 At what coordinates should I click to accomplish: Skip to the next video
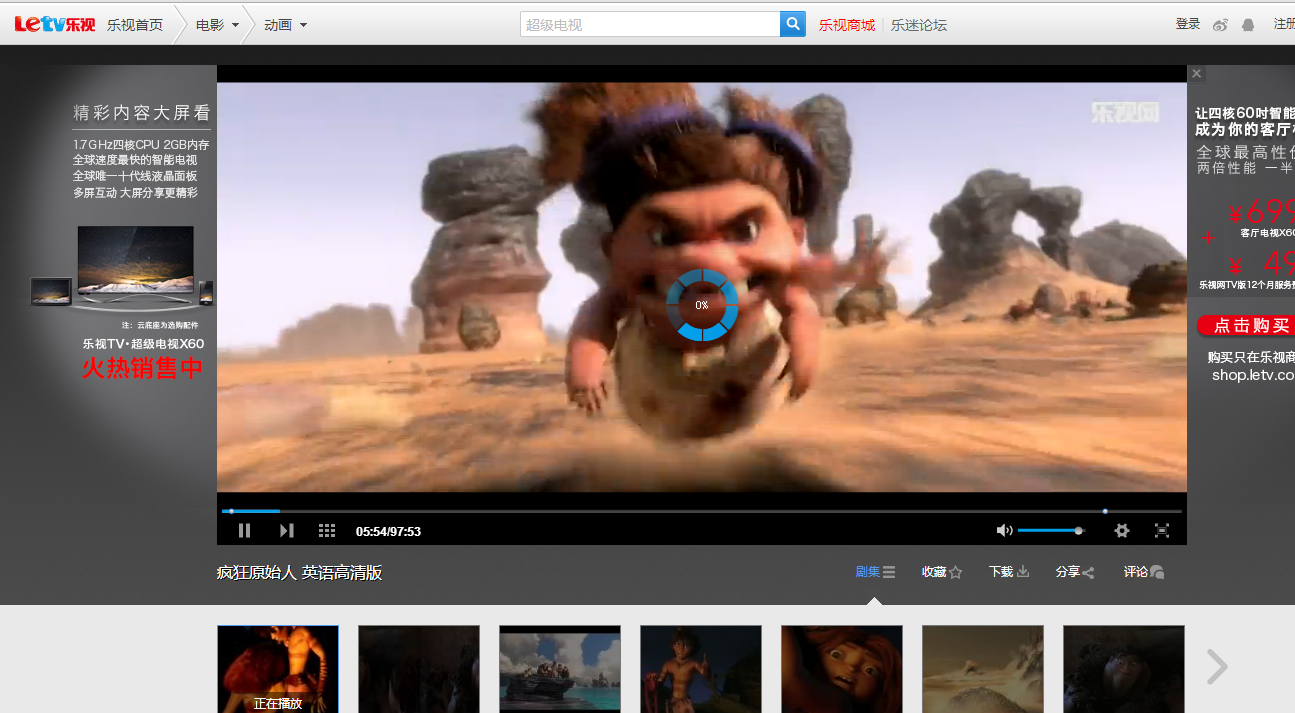click(x=287, y=531)
